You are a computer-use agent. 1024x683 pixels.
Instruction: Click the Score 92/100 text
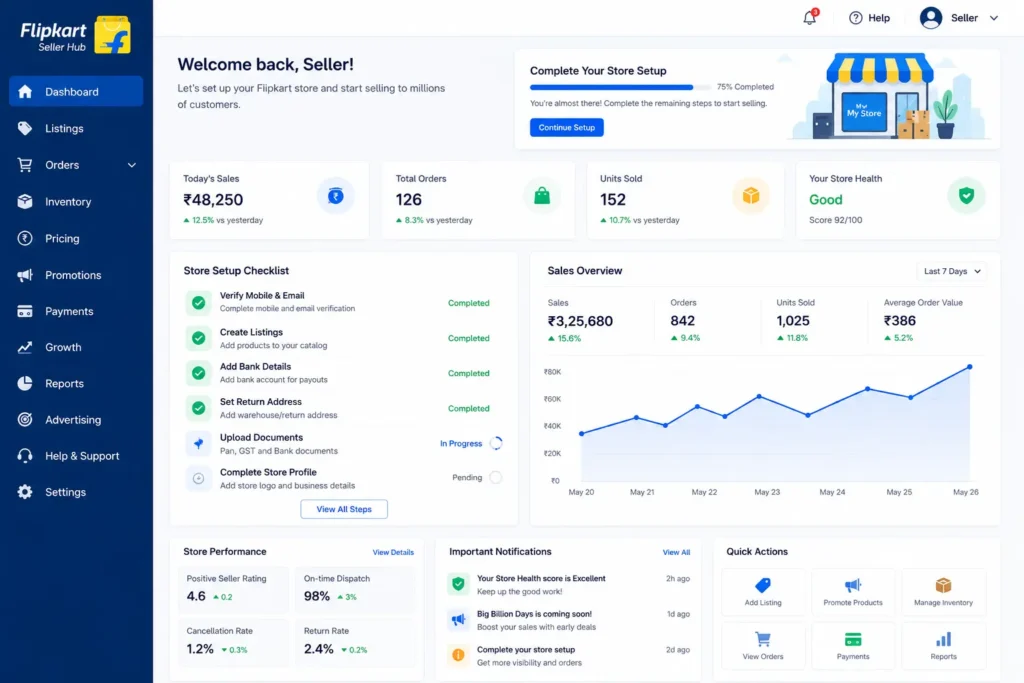835,220
